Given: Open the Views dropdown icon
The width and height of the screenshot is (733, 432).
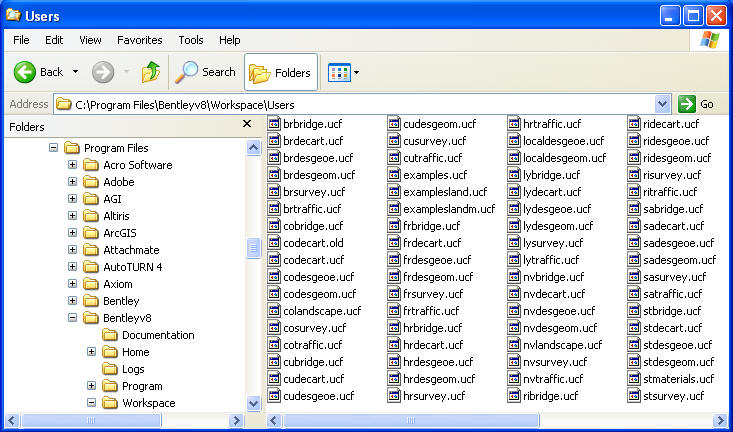Looking at the screenshot, I should (x=343, y=72).
